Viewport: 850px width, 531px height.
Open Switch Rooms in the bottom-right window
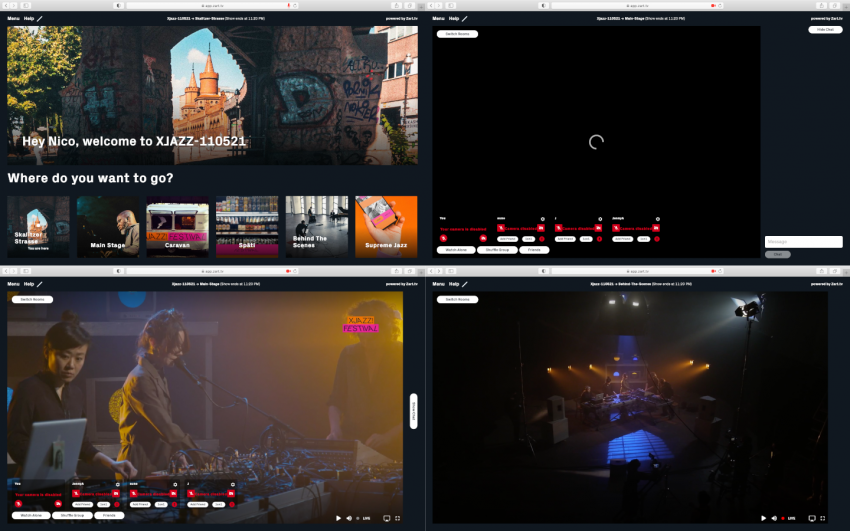point(456,299)
